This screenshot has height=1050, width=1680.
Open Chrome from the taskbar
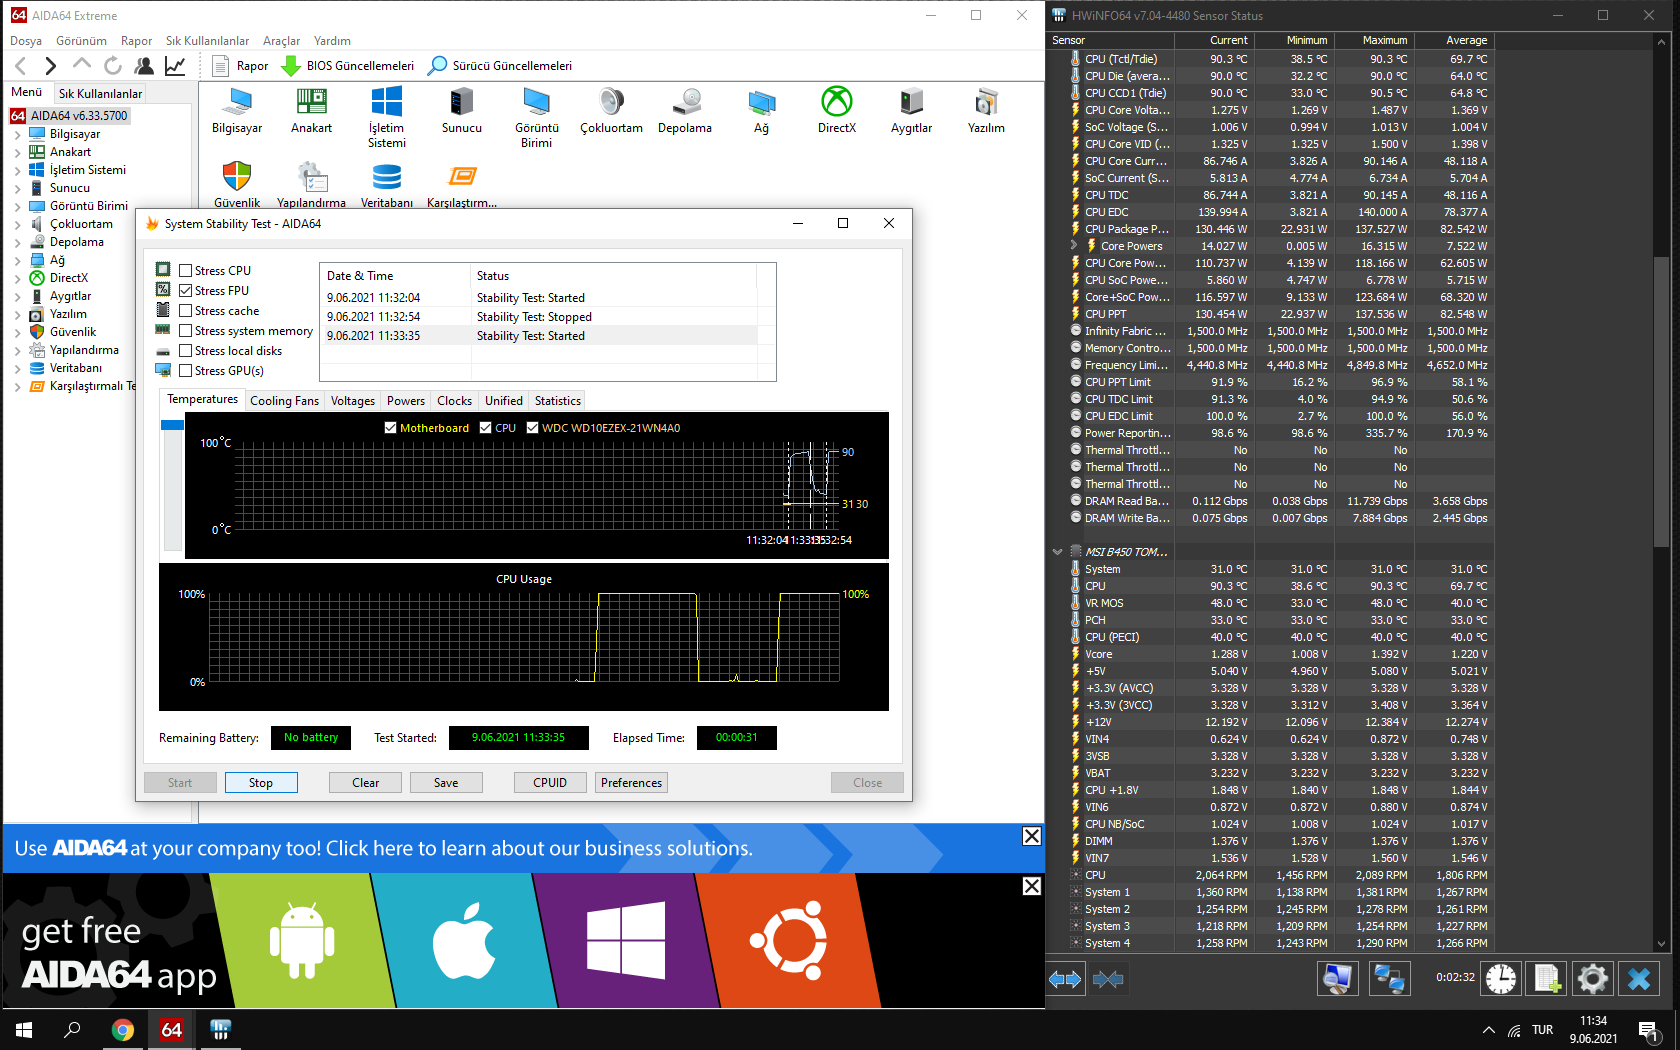123,1029
